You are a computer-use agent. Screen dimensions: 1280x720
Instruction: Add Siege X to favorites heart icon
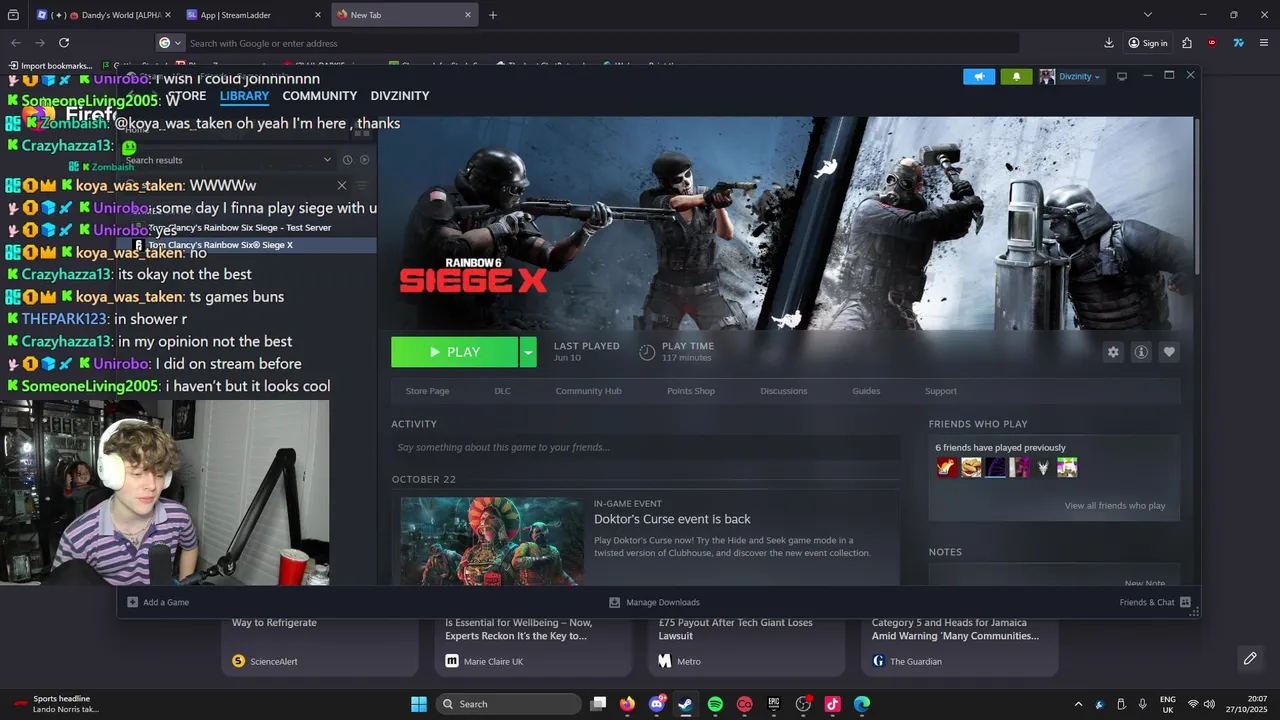click(x=1169, y=352)
